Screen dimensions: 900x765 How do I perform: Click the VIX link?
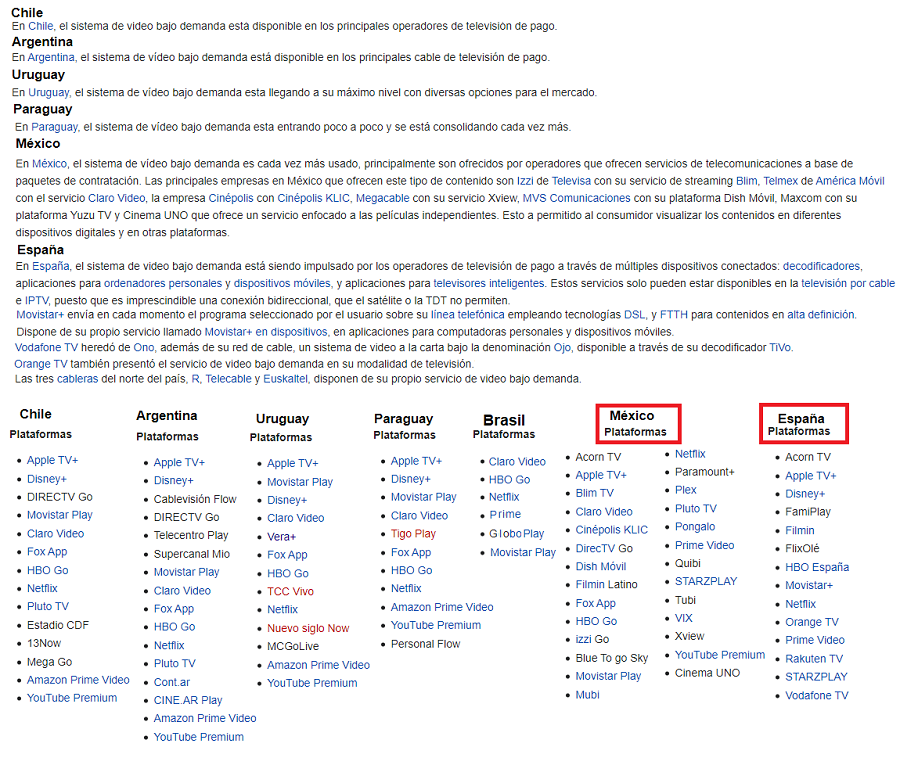[x=684, y=618]
